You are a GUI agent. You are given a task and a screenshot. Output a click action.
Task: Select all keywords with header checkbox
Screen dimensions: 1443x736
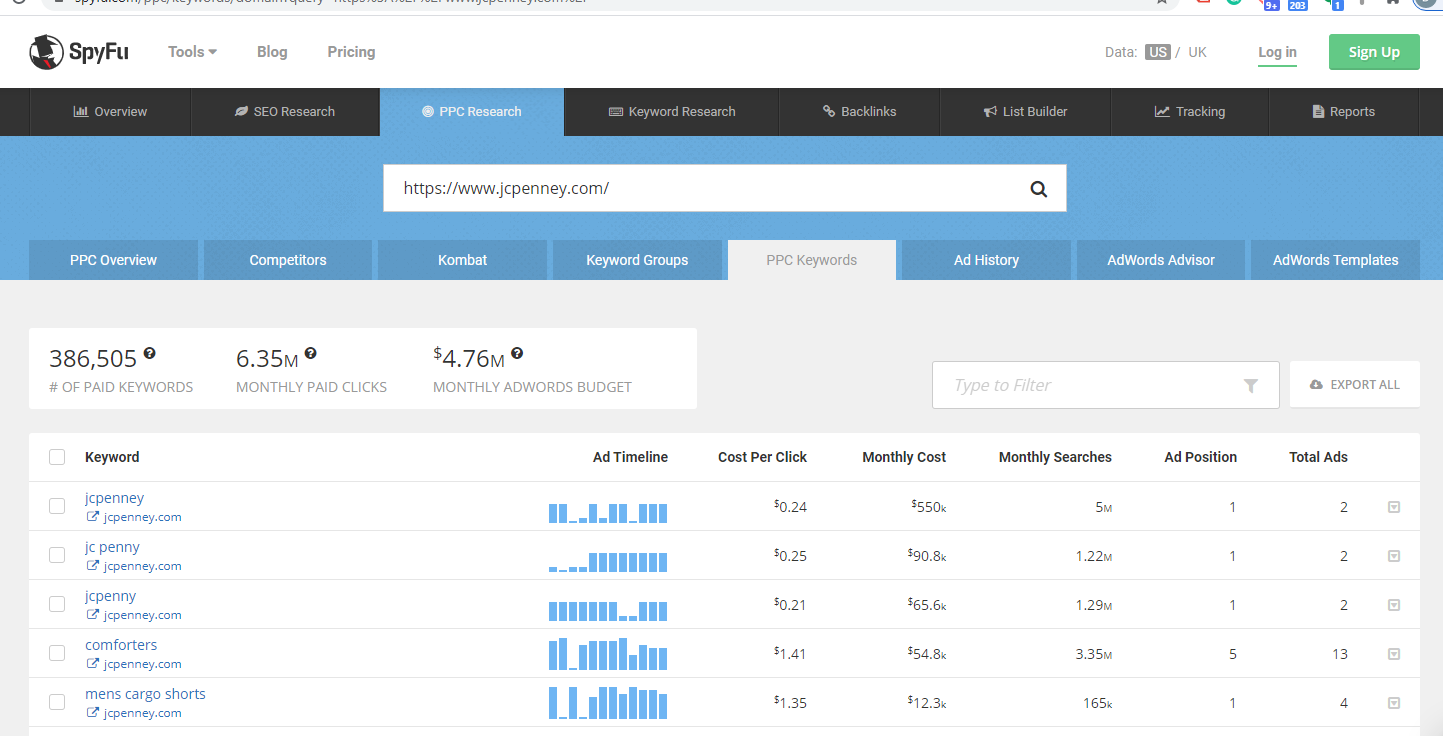(57, 457)
